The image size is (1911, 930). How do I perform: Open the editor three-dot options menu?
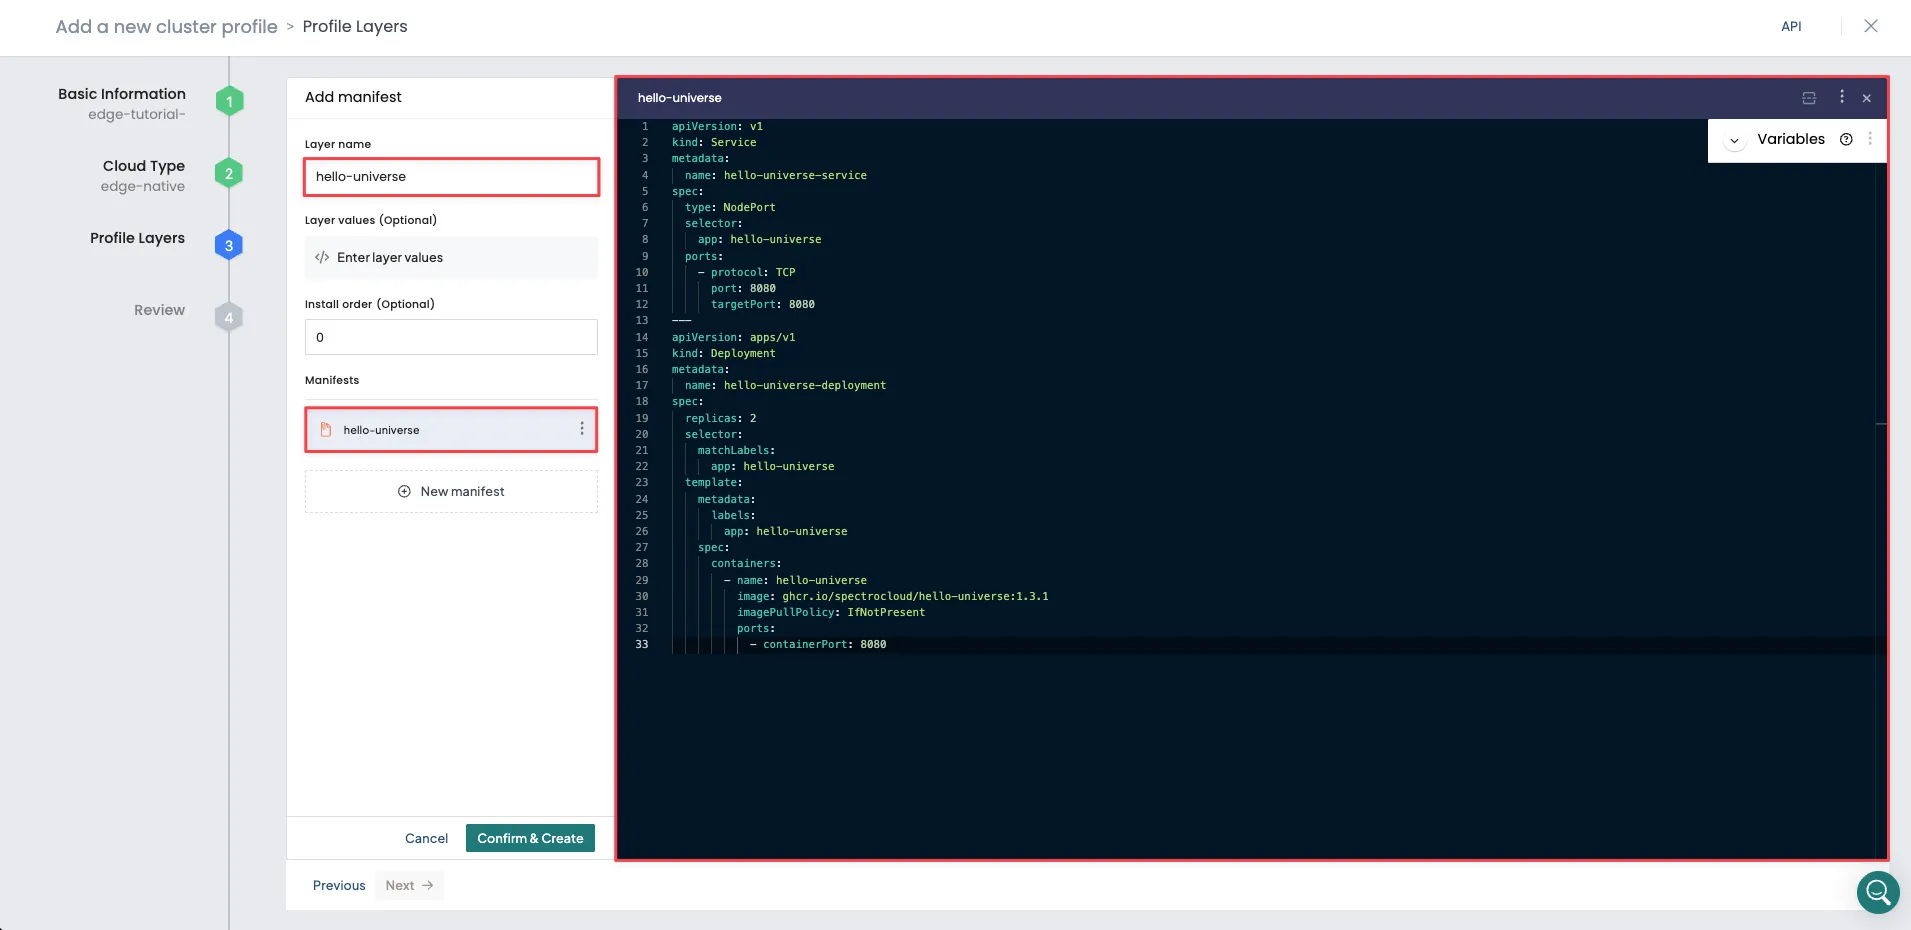pos(1844,97)
